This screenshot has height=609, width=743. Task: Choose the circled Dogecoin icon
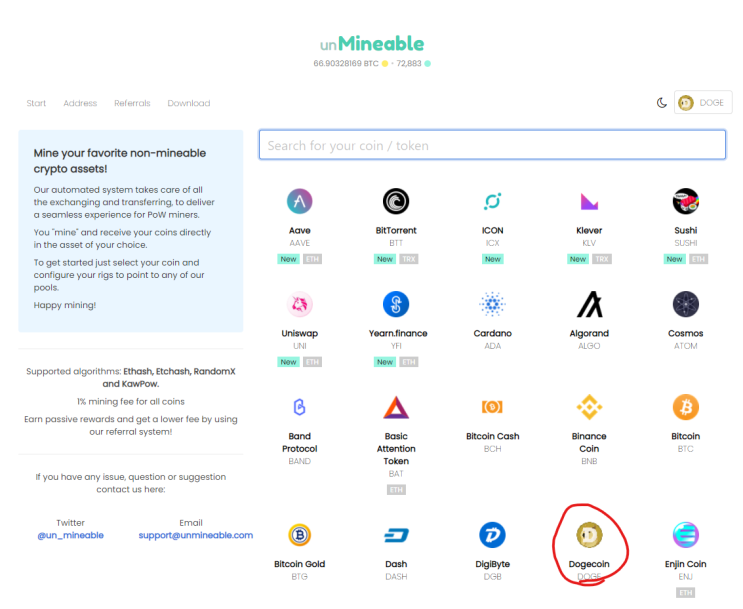[x=589, y=535]
